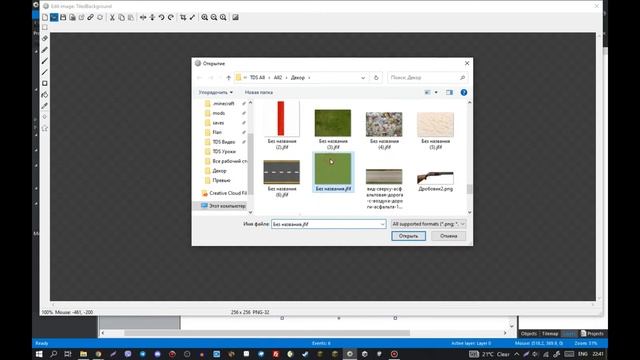Click the Zoom in magnifier icon
The image size is (640, 360).
pos(204,18)
